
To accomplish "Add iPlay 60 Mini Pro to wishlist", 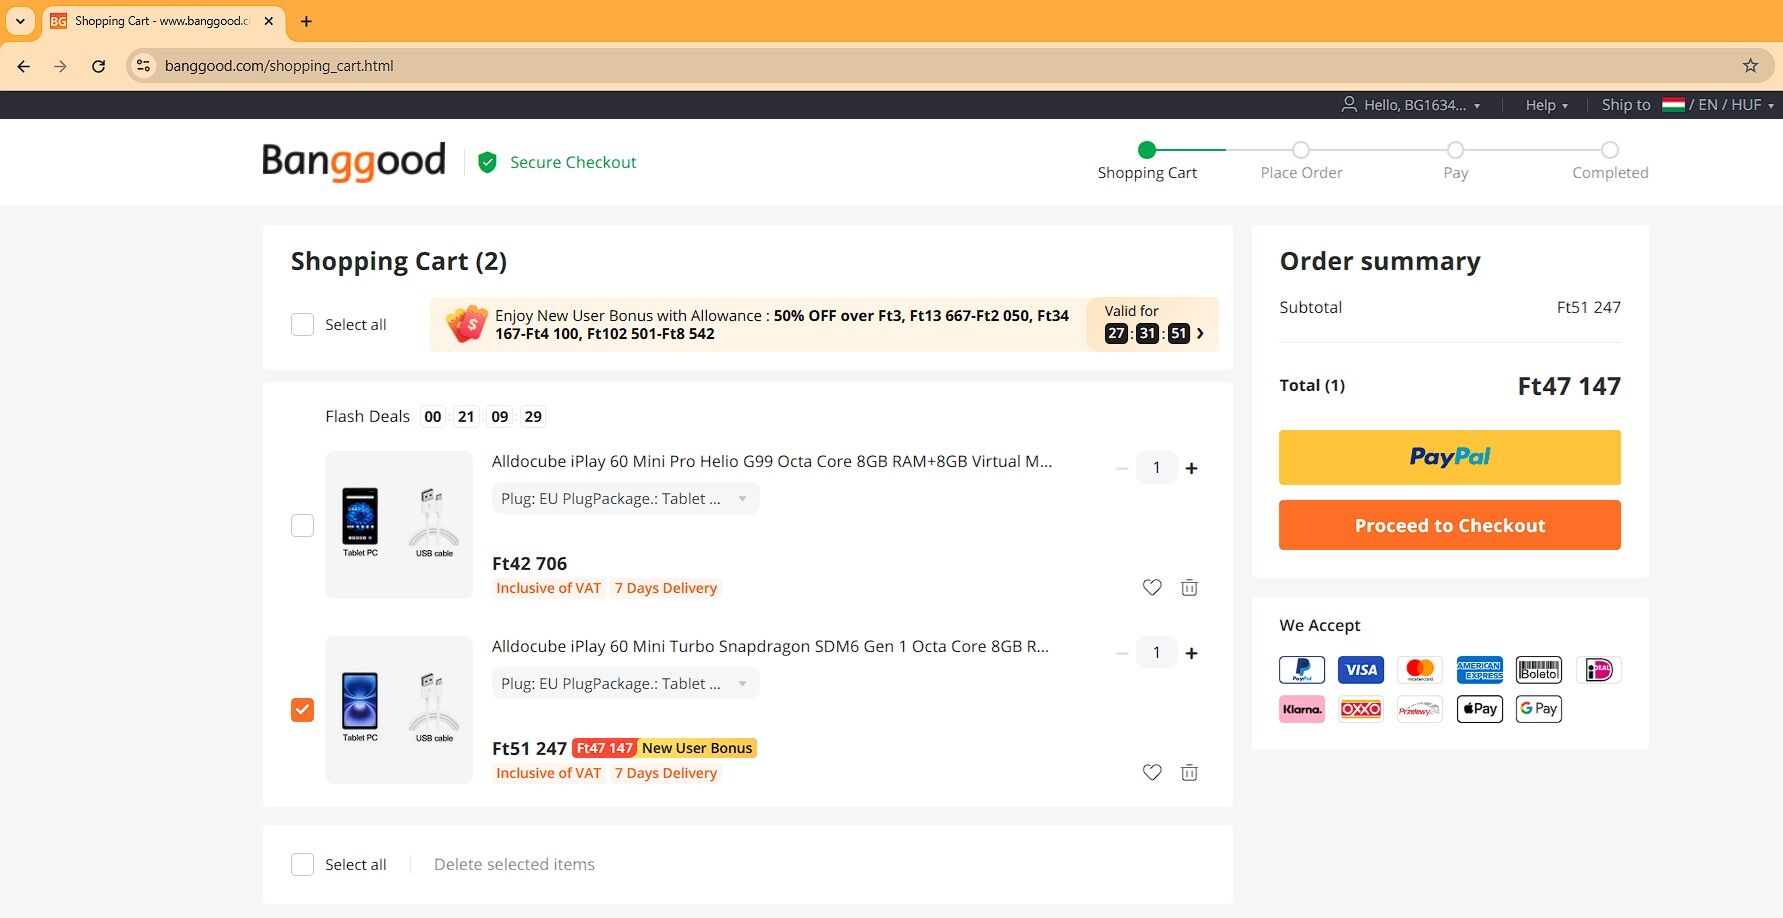I will [x=1152, y=588].
